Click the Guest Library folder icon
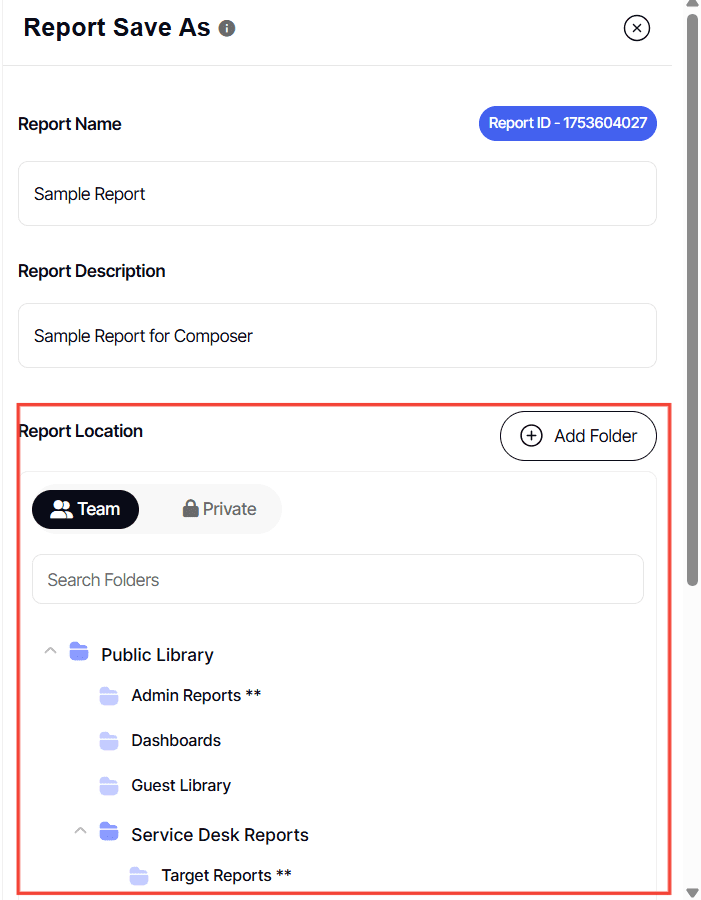The height and width of the screenshot is (900, 701). 109,785
